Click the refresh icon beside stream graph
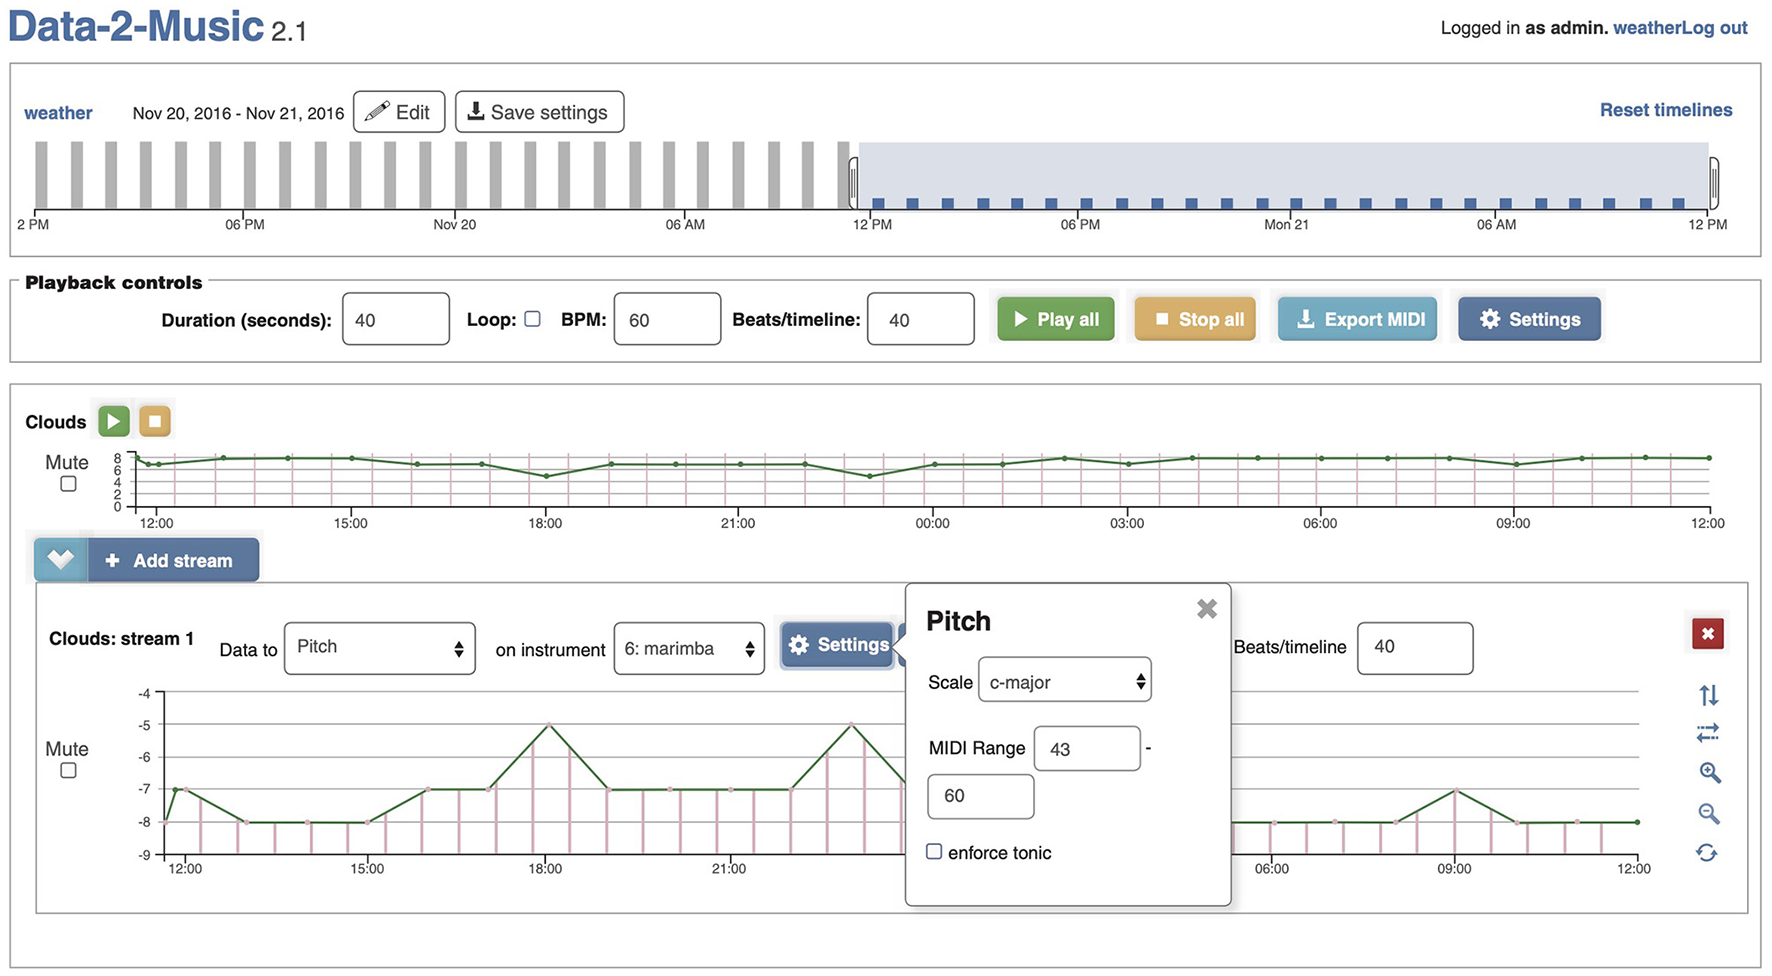The image size is (1772, 976). point(1707,853)
